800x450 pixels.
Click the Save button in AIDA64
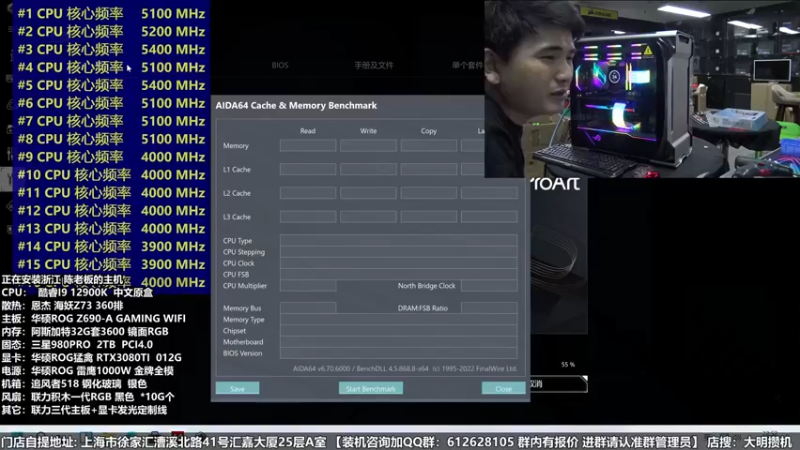coord(237,389)
